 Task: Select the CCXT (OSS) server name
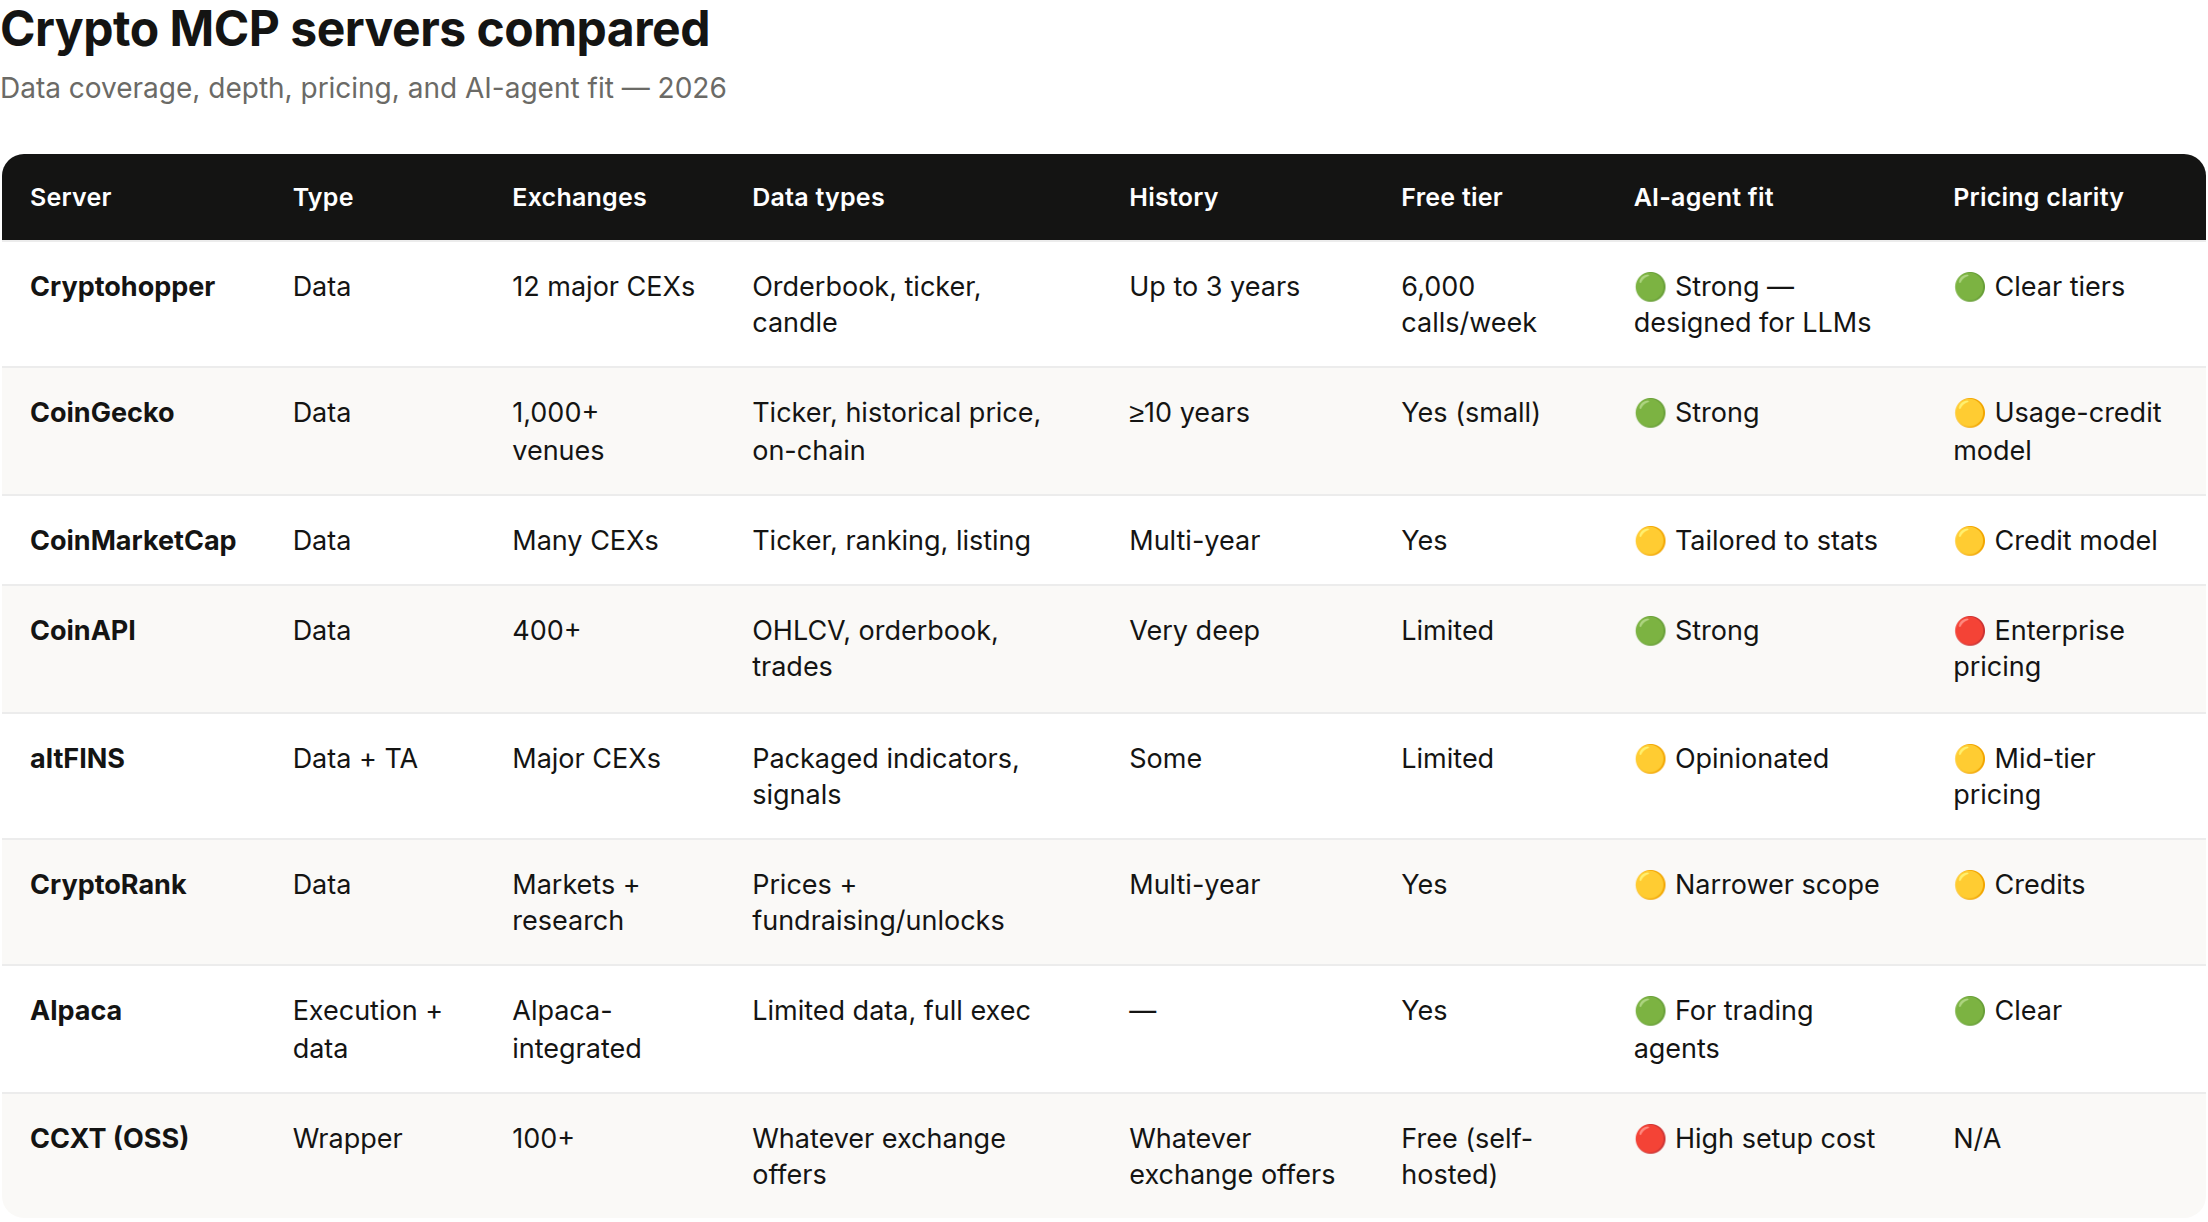109,1139
